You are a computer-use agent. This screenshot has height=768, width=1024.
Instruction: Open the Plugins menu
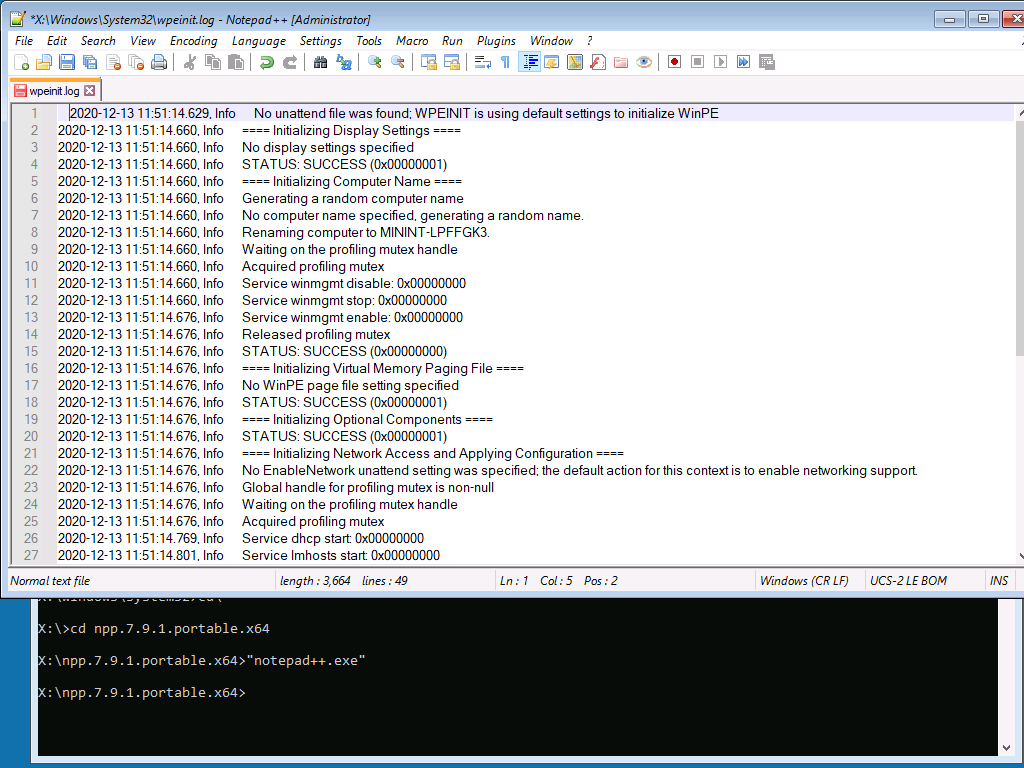[496, 40]
